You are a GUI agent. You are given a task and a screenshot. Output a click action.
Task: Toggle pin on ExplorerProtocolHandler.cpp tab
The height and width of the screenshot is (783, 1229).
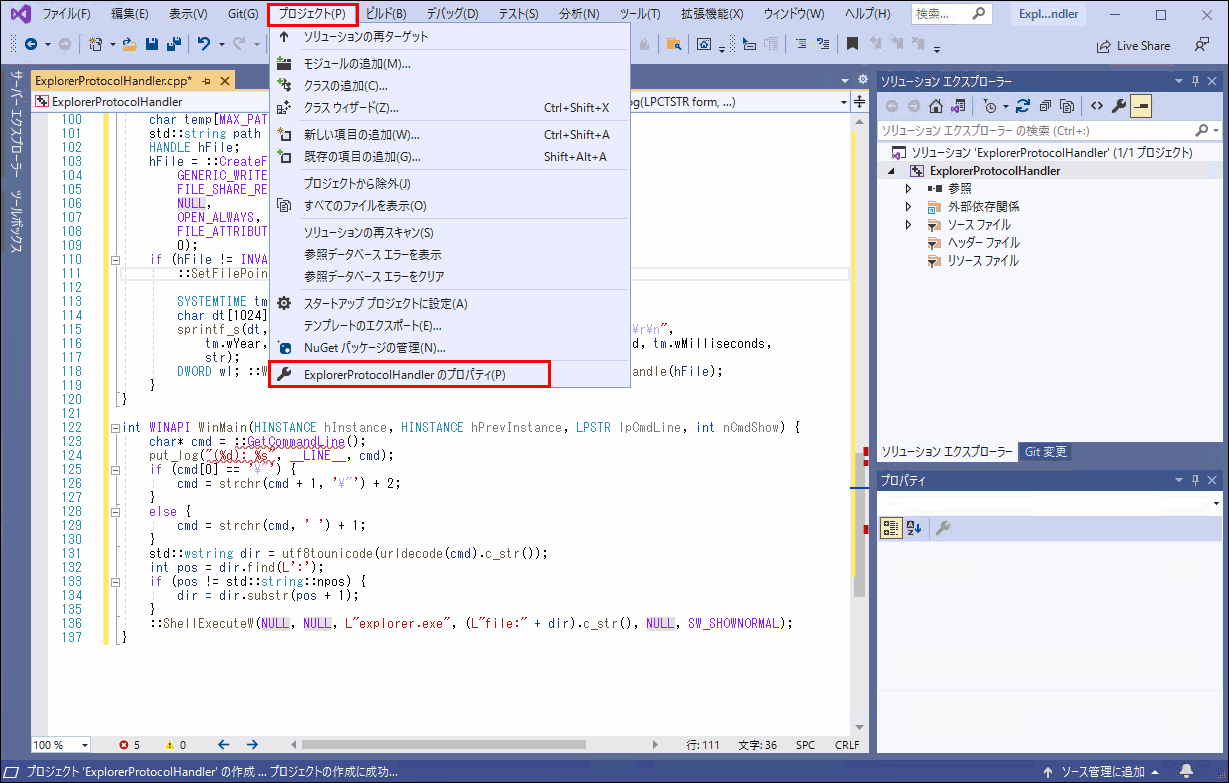click(206, 80)
